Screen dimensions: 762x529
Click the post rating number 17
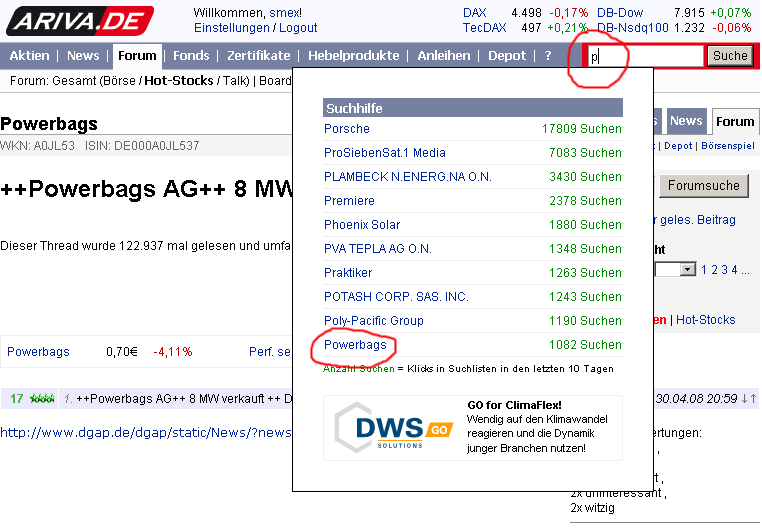[17, 399]
